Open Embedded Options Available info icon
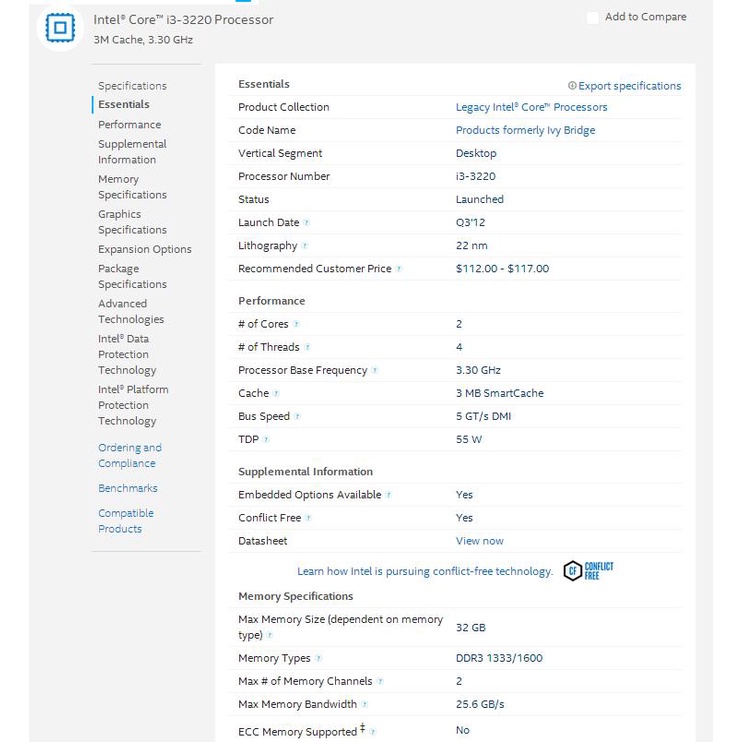742x742 pixels. (389, 495)
